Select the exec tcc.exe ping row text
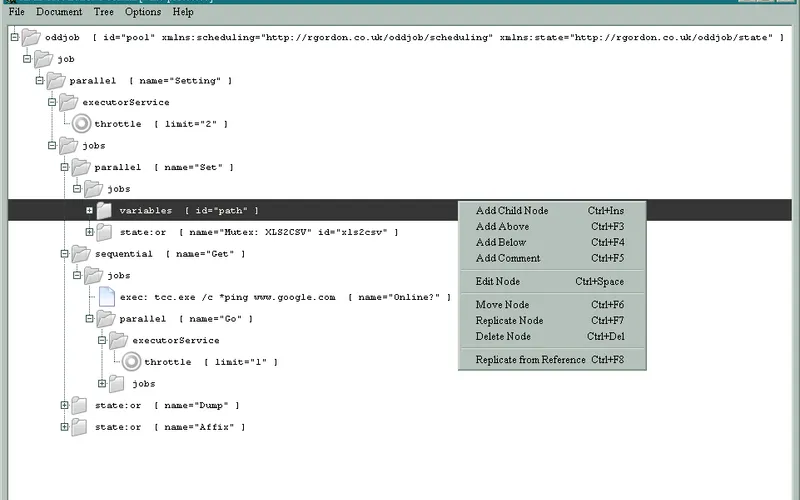Image resolution: width=800 pixels, height=500 pixels. (x=286, y=297)
